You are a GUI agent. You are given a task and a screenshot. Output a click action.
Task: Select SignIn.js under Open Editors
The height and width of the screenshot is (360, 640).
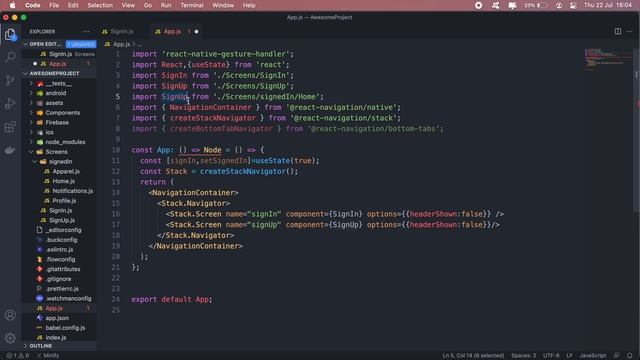[x=59, y=54]
